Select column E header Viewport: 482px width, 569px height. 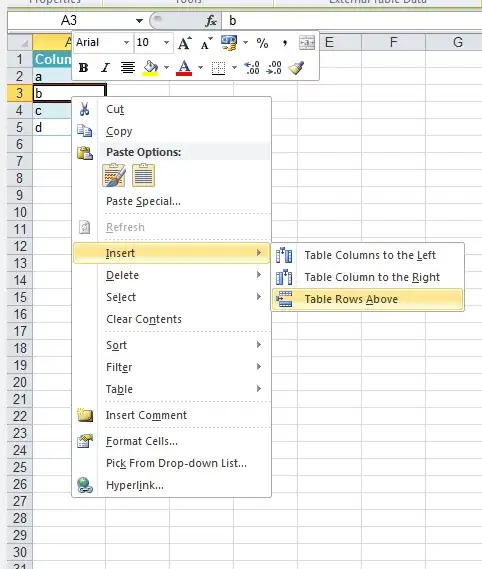(330, 42)
